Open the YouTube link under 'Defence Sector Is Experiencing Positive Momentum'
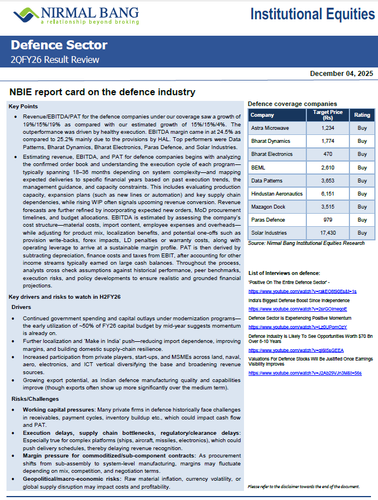378x500 pixels. (x=298, y=327)
